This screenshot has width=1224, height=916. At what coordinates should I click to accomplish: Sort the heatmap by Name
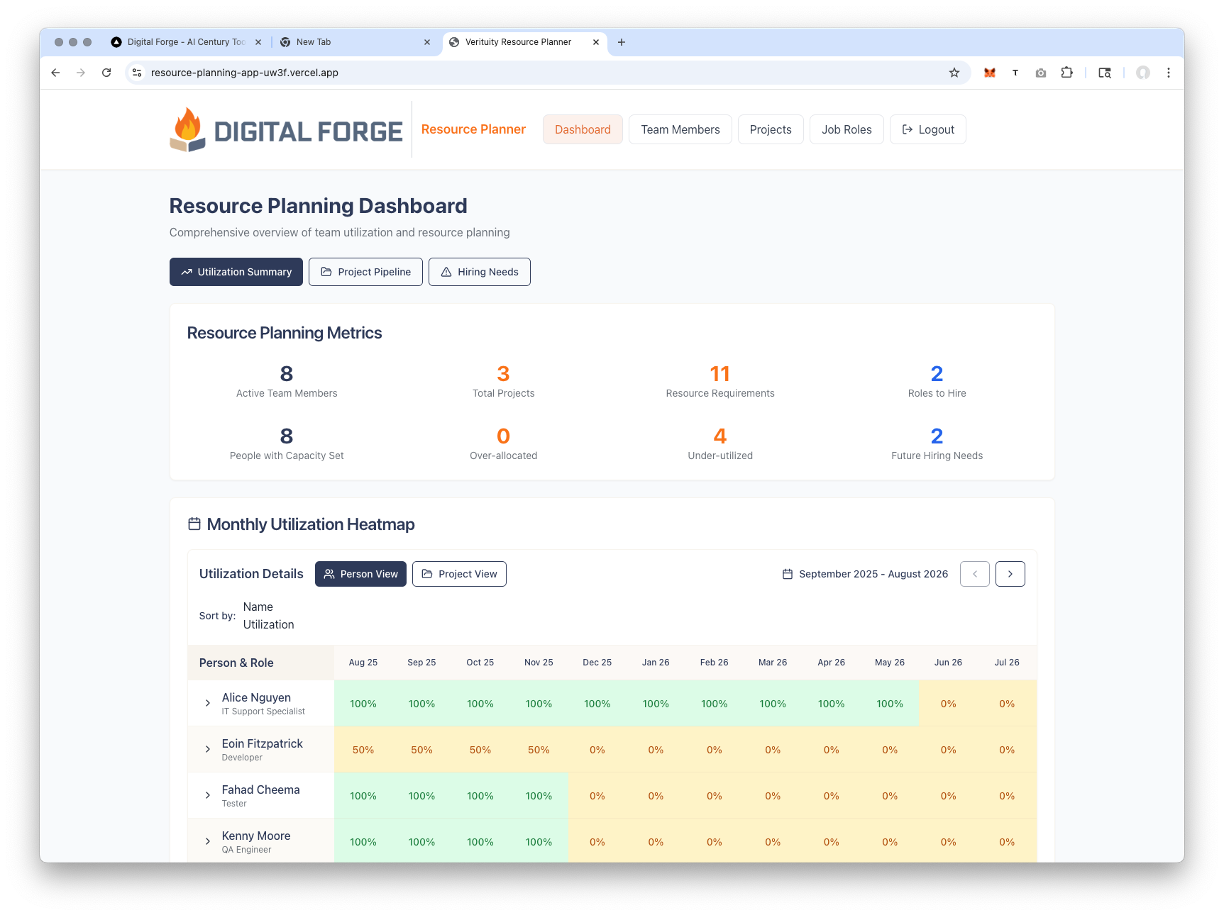(x=257, y=606)
